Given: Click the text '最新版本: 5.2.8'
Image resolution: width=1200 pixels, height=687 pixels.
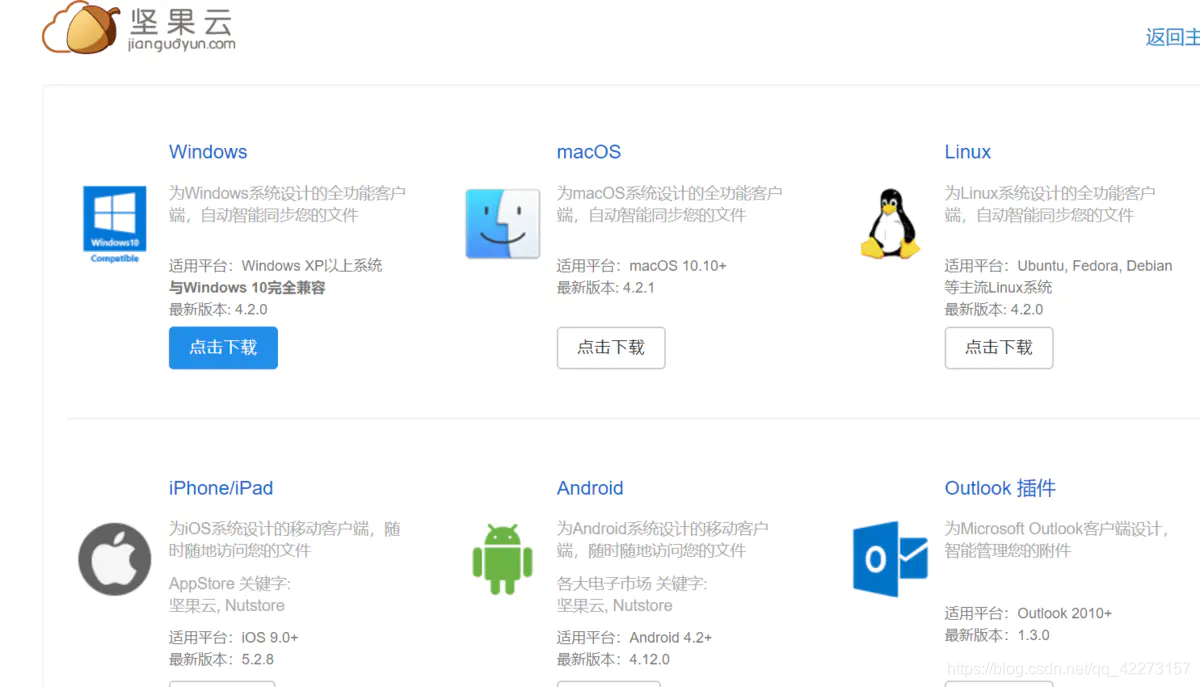Looking at the screenshot, I should coord(221,660).
